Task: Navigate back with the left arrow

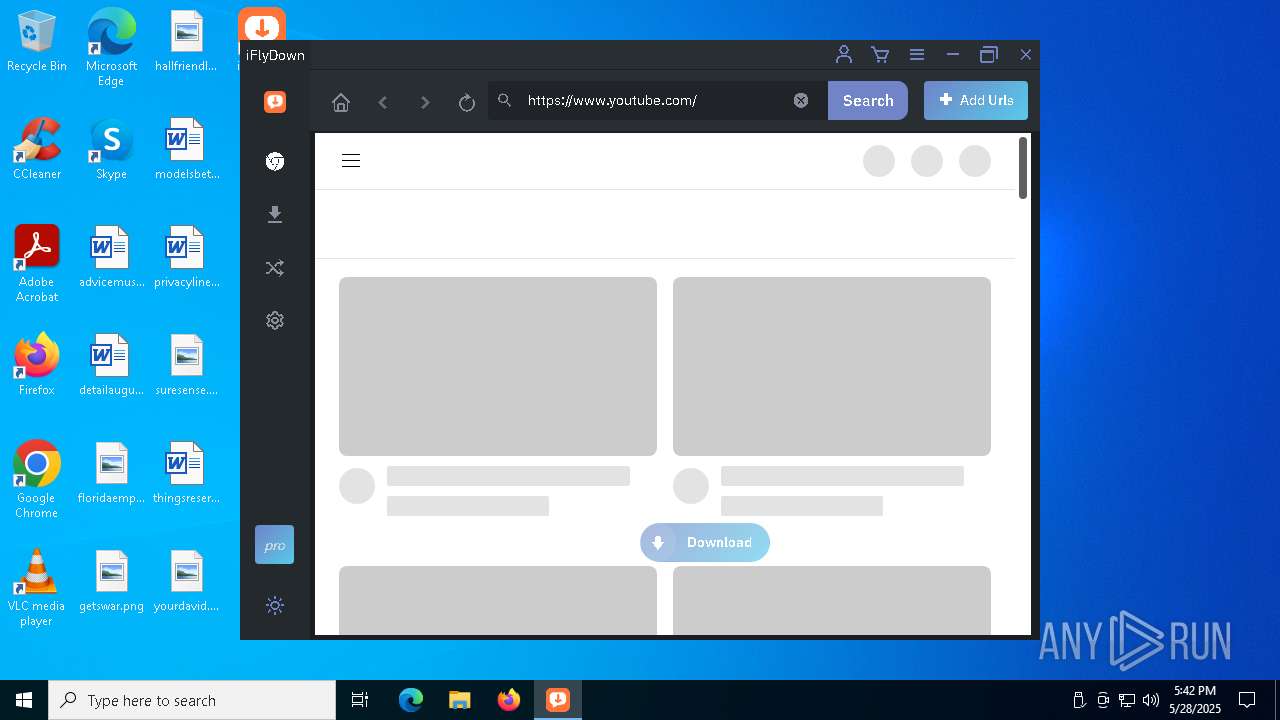Action: point(383,102)
